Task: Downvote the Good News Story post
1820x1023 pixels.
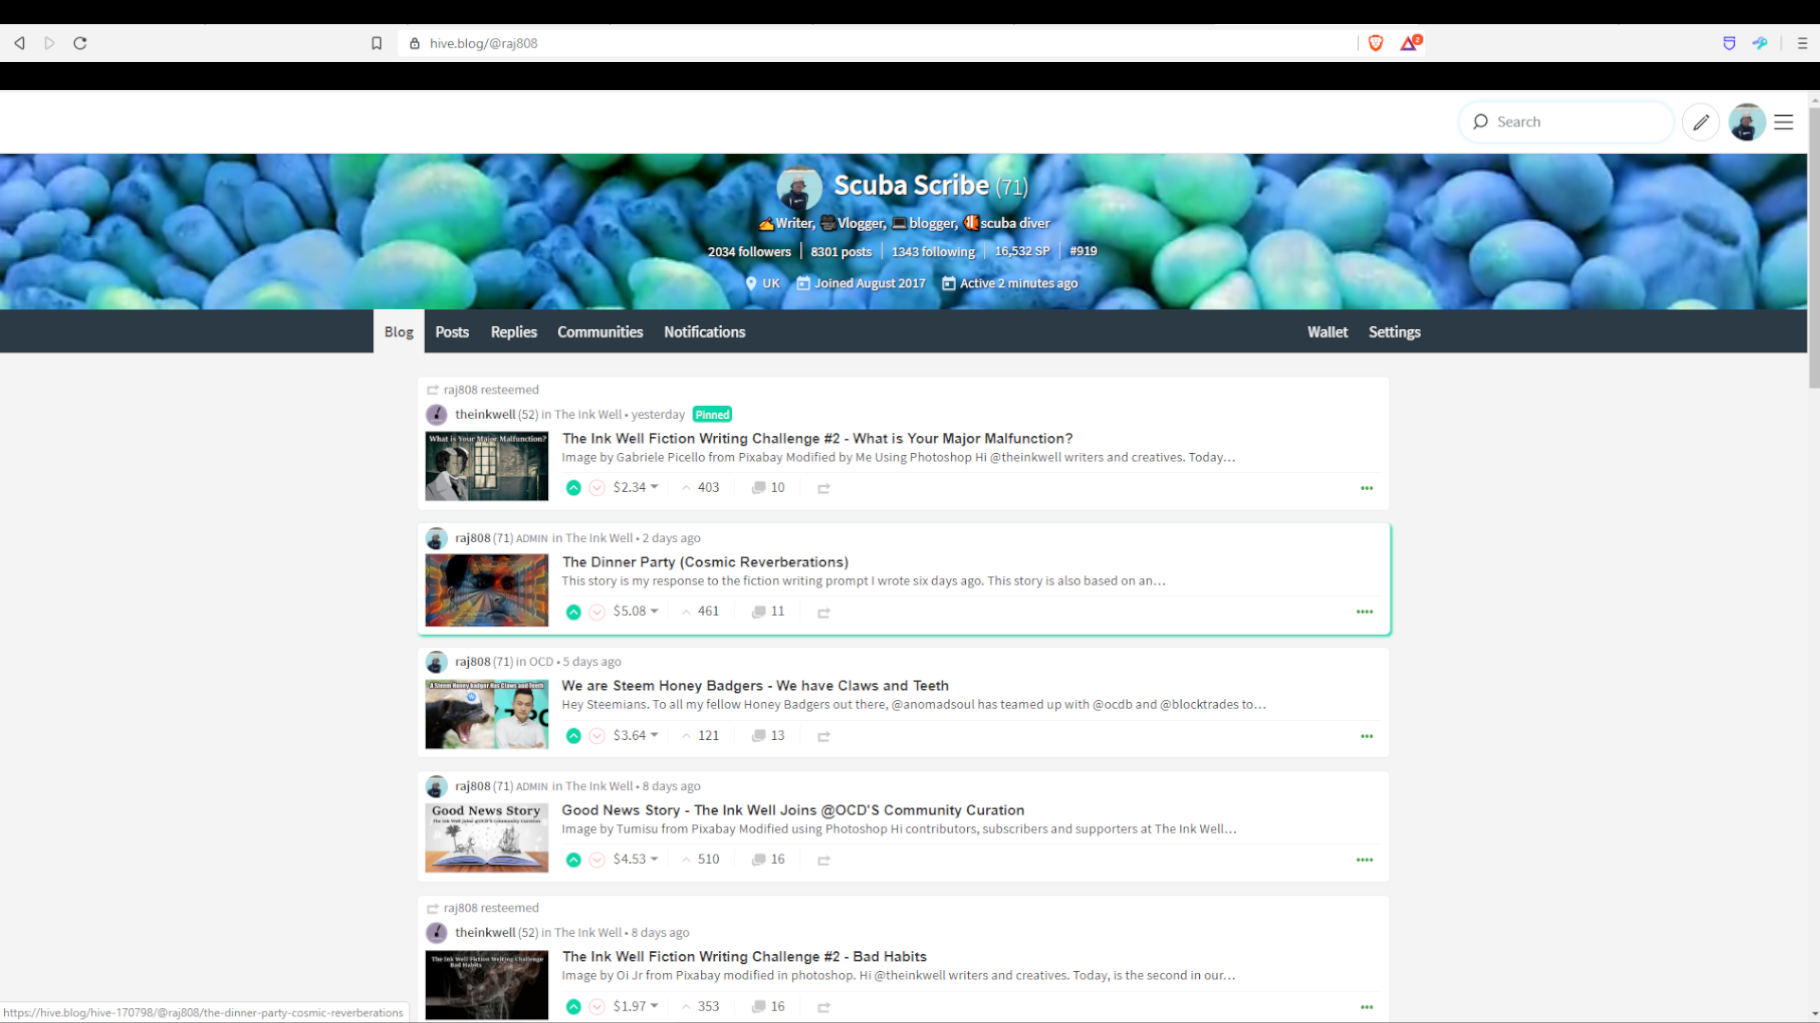Action: (597, 860)
